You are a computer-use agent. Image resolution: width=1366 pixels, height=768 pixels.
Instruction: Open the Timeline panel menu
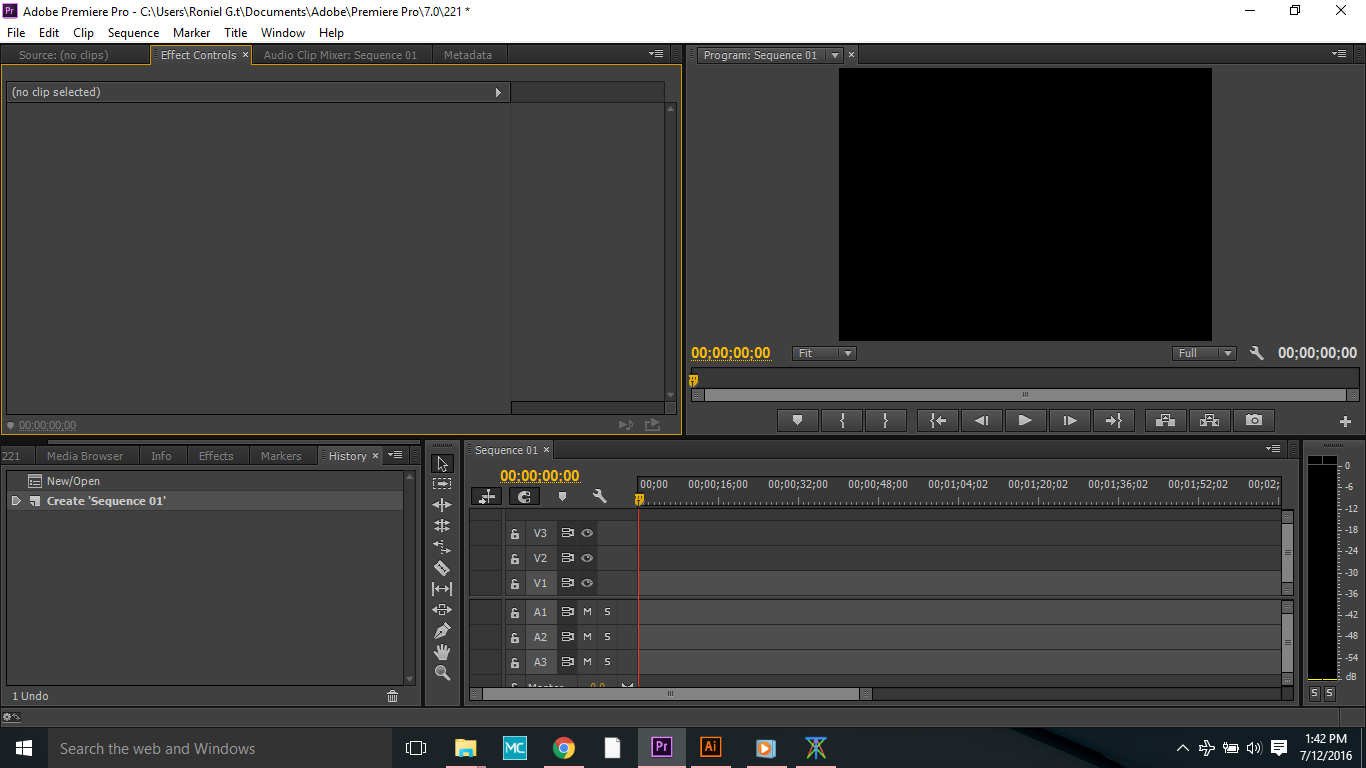tap(1273, 449)
